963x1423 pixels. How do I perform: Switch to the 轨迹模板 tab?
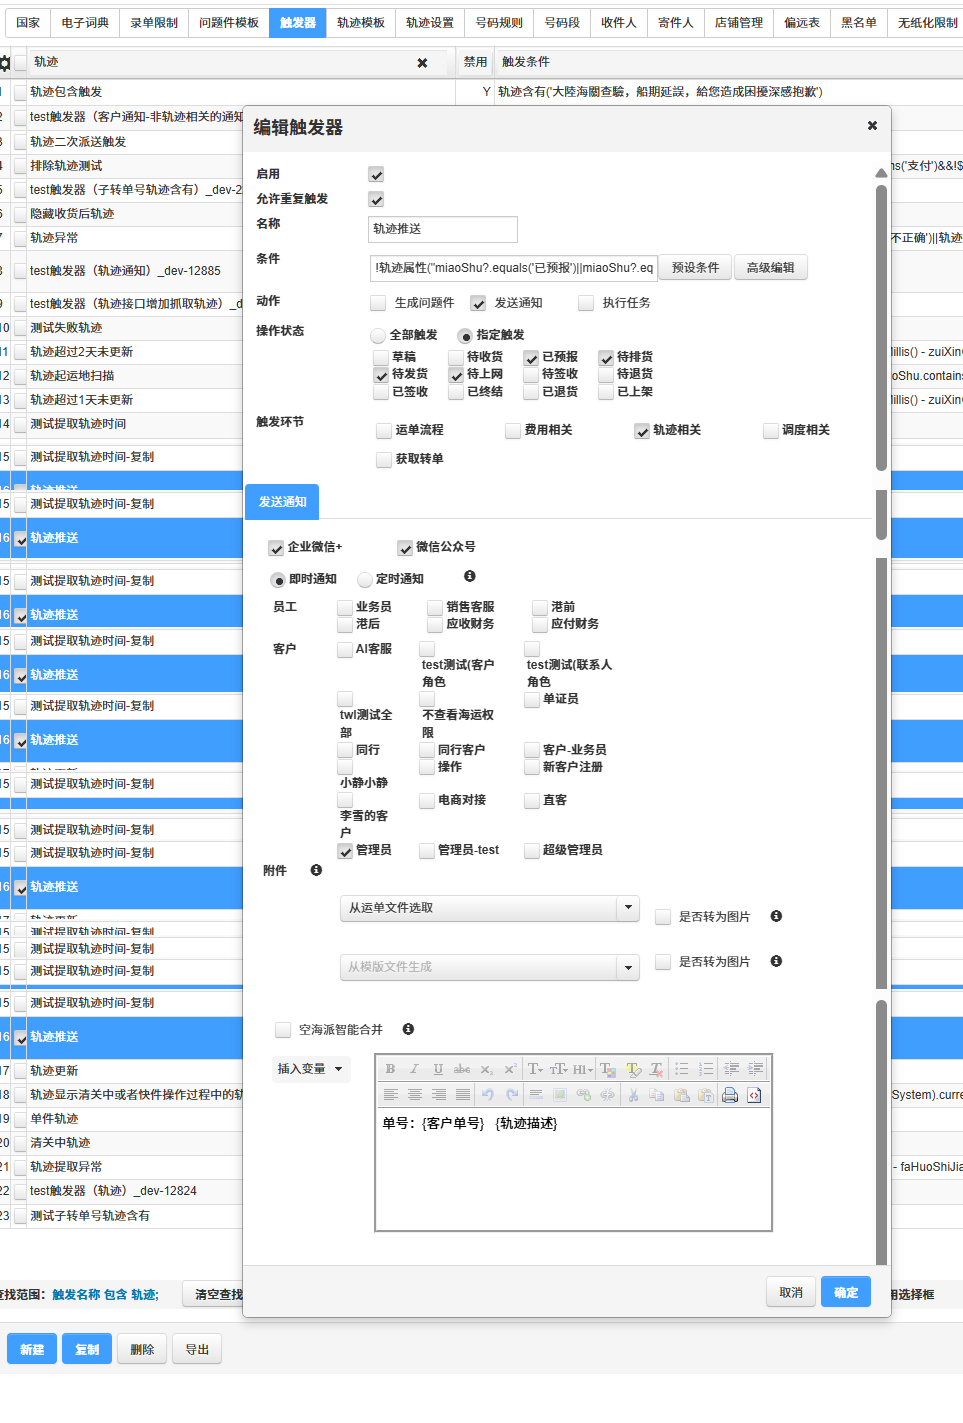click(360, 23)
